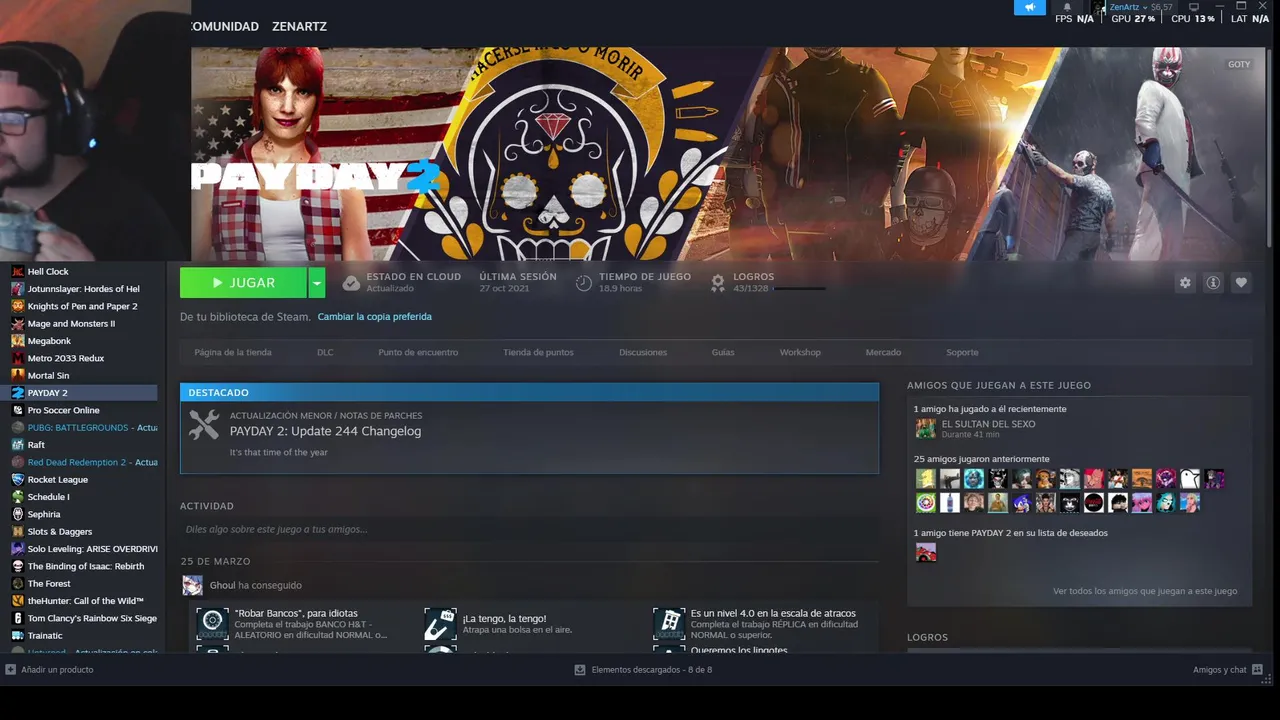
Task: Click the '¡La tengo, la tengo!' achievement icon
Action: click(440, 624)
